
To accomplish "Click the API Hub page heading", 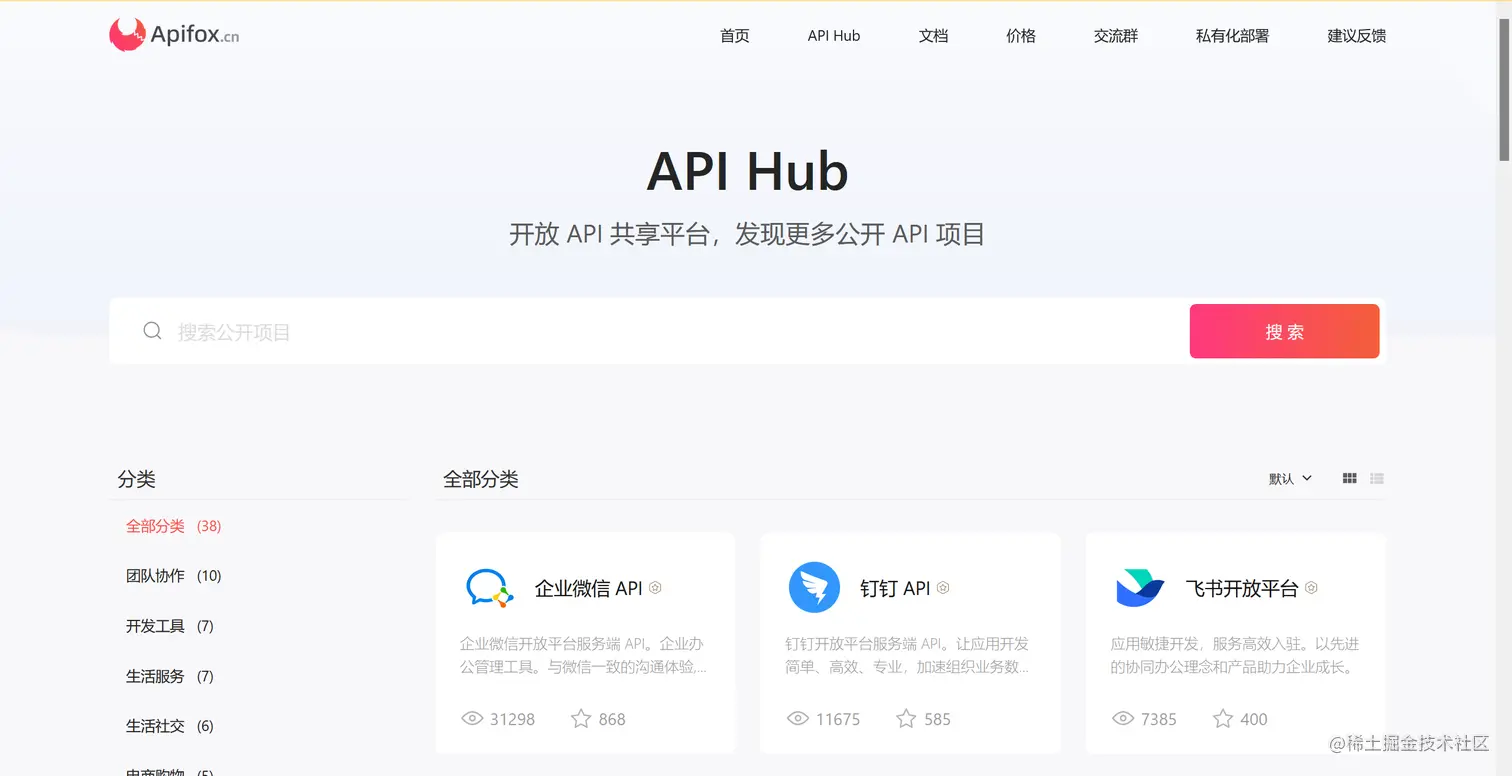I will click(x=747, y=171).
